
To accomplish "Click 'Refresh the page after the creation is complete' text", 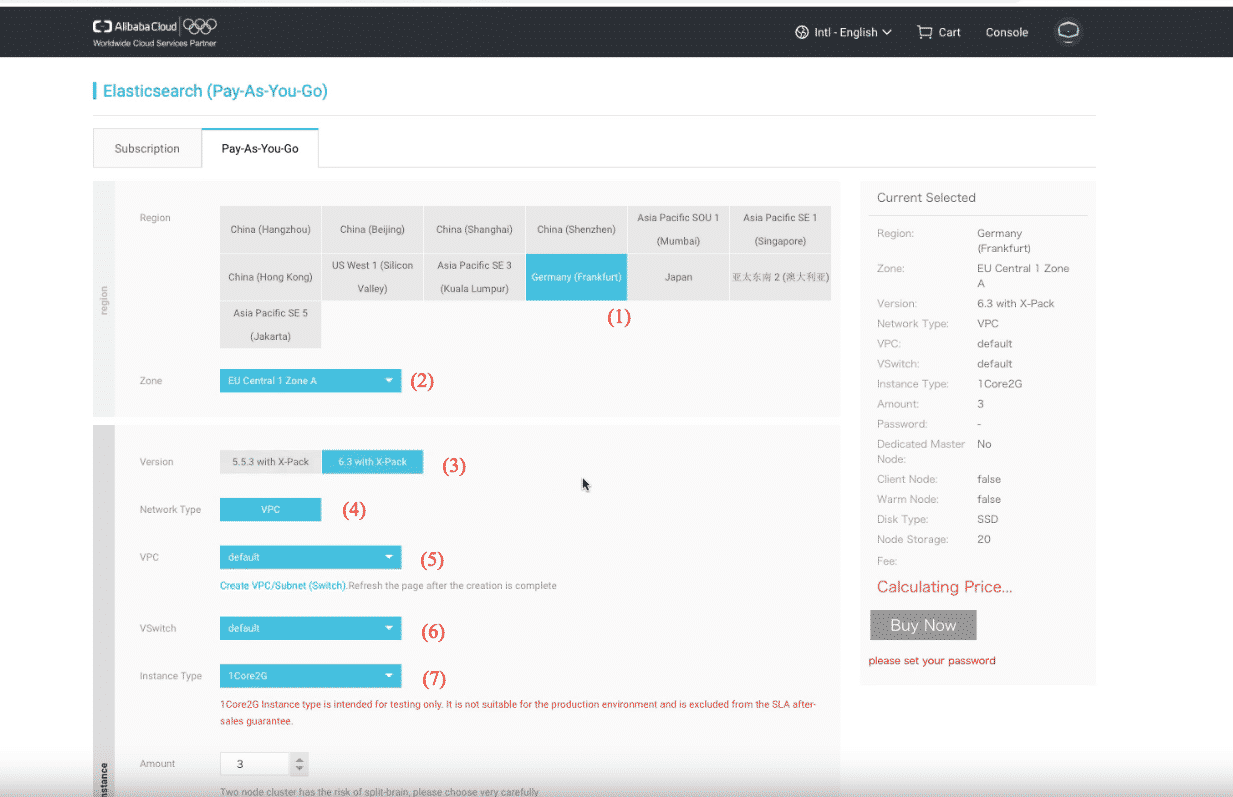I will coord(452,585).
